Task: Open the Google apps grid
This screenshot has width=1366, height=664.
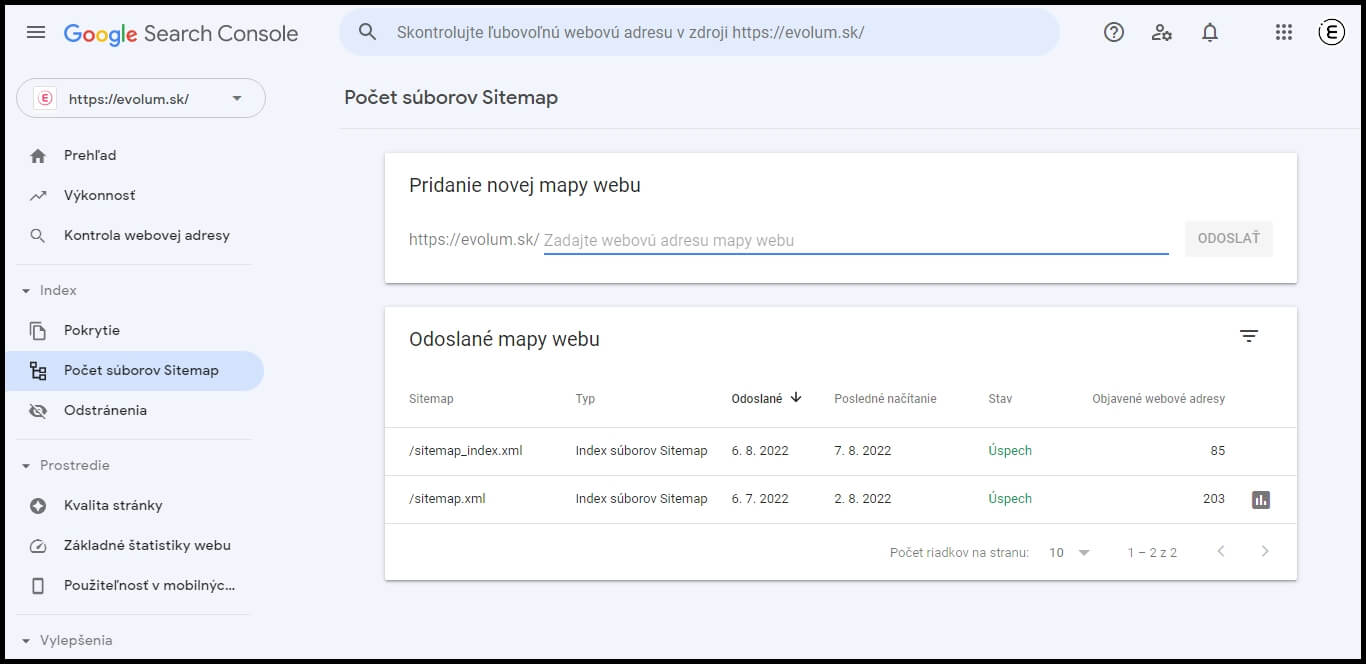Action: pyautogui.click(x=1284, y=32)
